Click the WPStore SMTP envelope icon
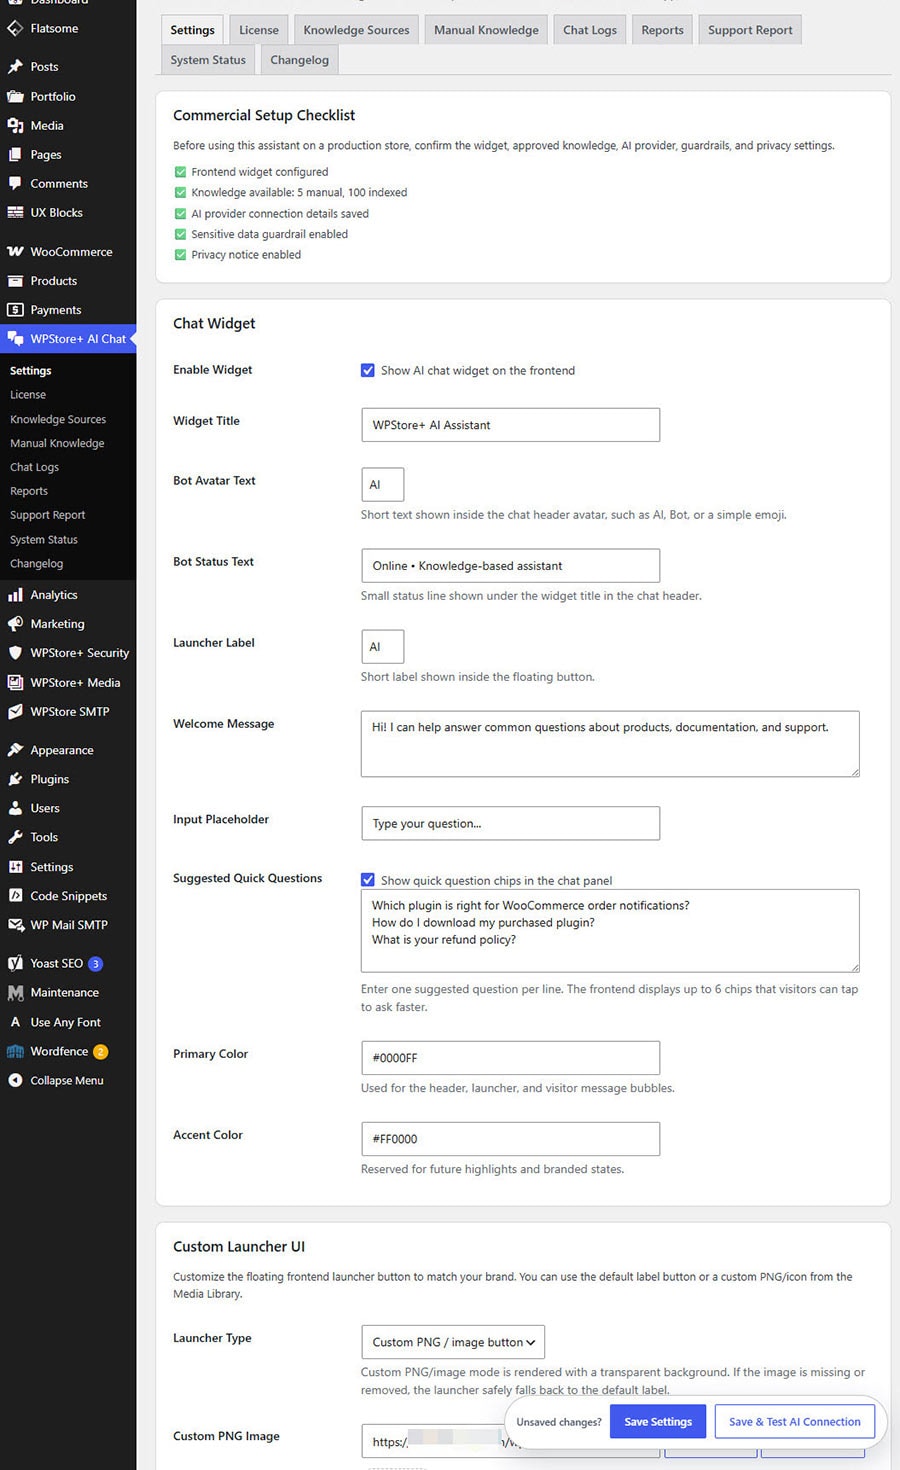The width and height of the screenshot is (900, 1470). (15, 712)
